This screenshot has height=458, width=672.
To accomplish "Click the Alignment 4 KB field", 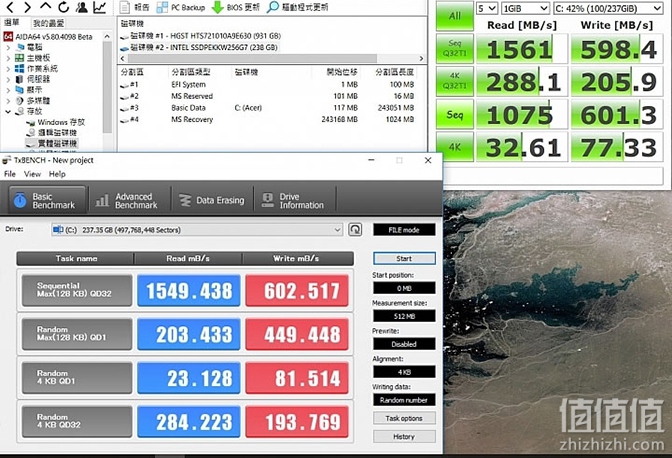I will tap(404, 372).
